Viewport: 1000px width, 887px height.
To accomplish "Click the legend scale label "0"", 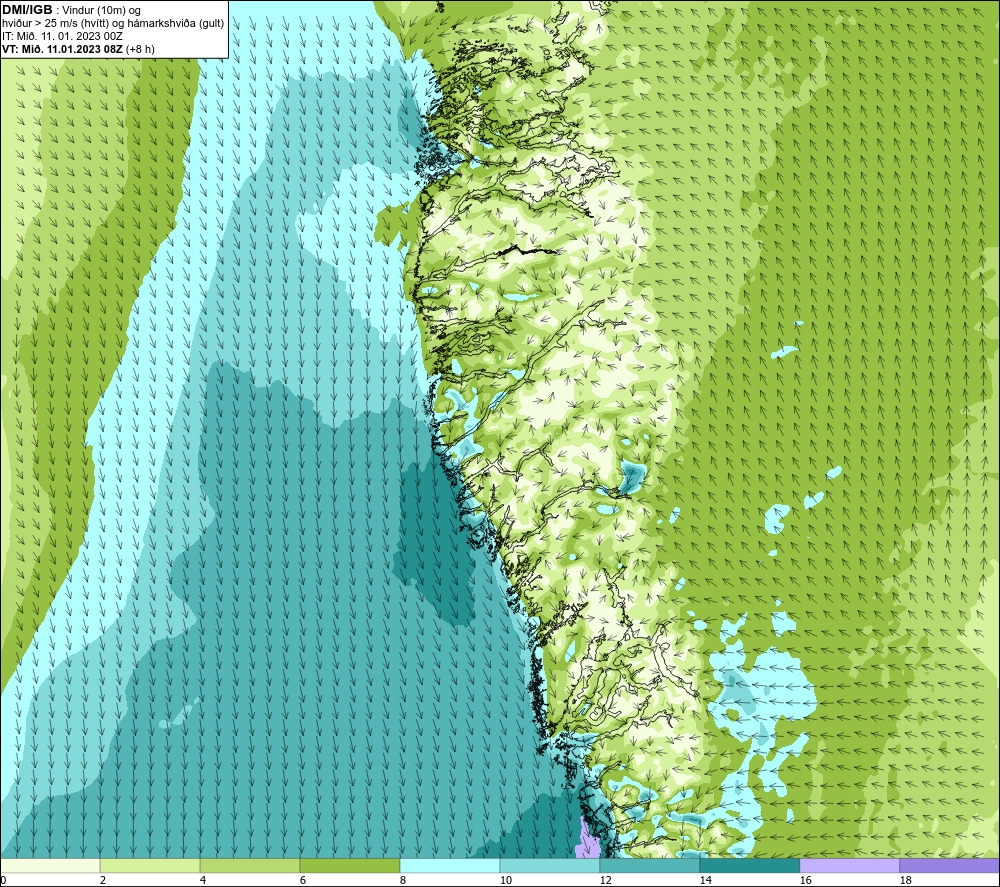I will coord(4,881).
